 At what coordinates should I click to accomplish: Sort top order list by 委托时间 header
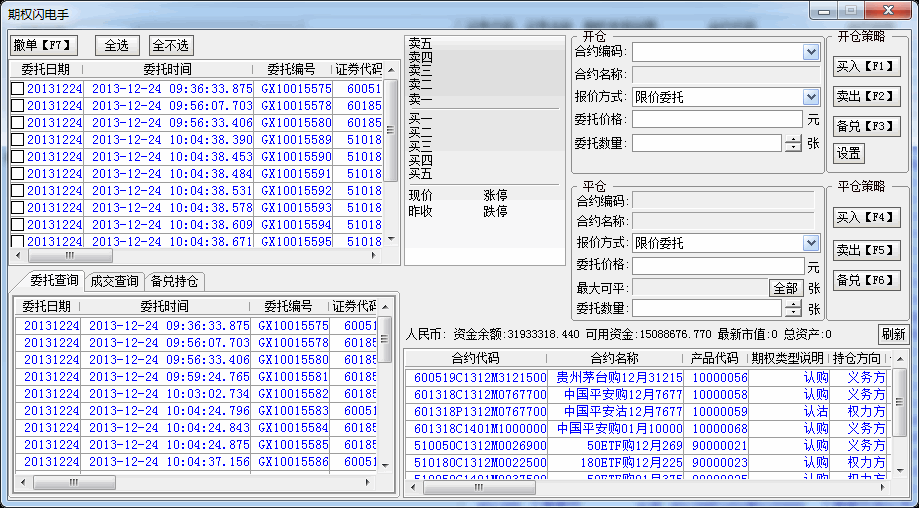click(167, 69)
